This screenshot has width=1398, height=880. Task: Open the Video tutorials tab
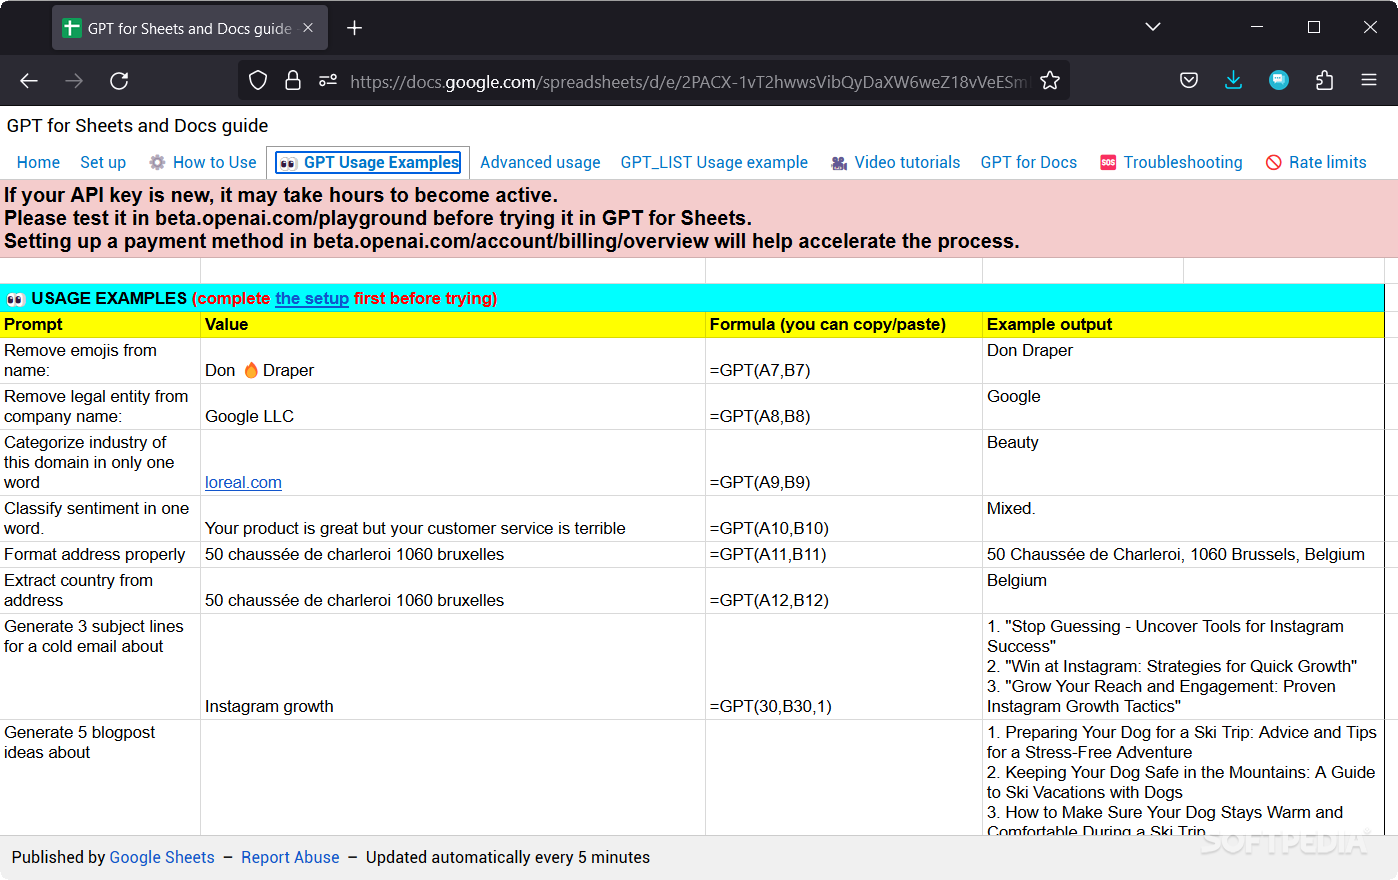point(896,162)
